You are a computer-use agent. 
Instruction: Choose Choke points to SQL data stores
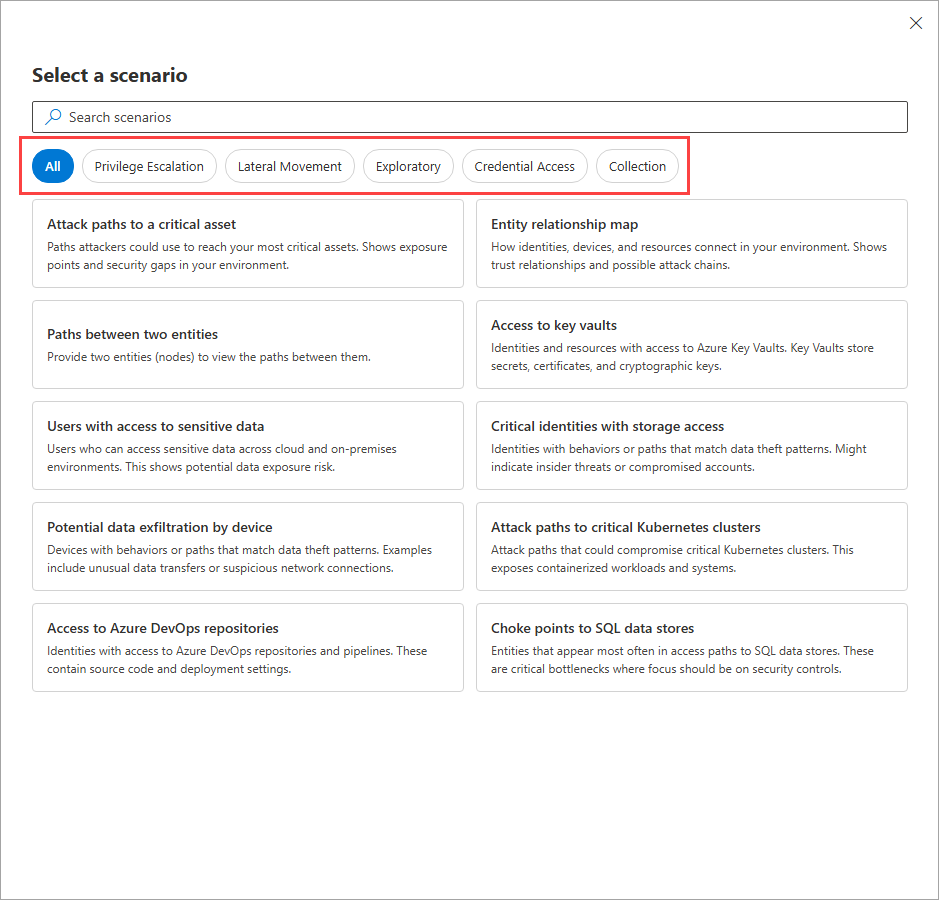pos(692,647)
